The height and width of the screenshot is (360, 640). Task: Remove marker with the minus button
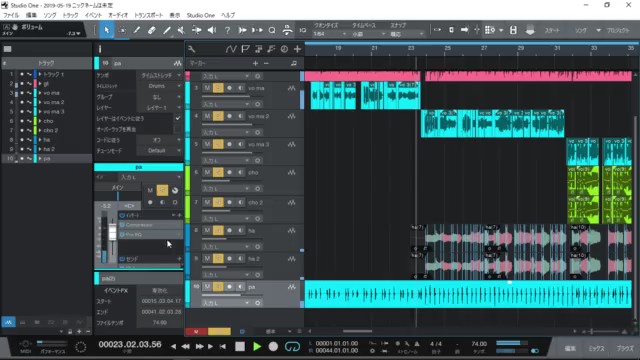pyautogui.click(x=266, y=63)
